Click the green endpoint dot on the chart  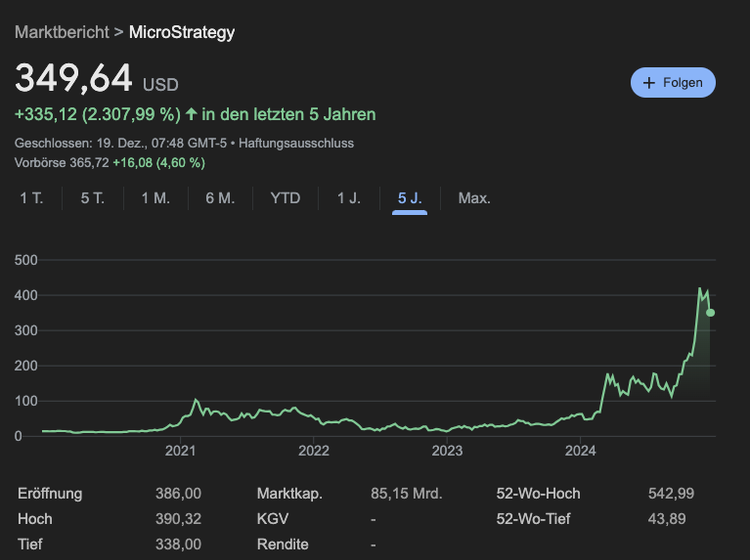pyautogui.click(x=710, y=313)
